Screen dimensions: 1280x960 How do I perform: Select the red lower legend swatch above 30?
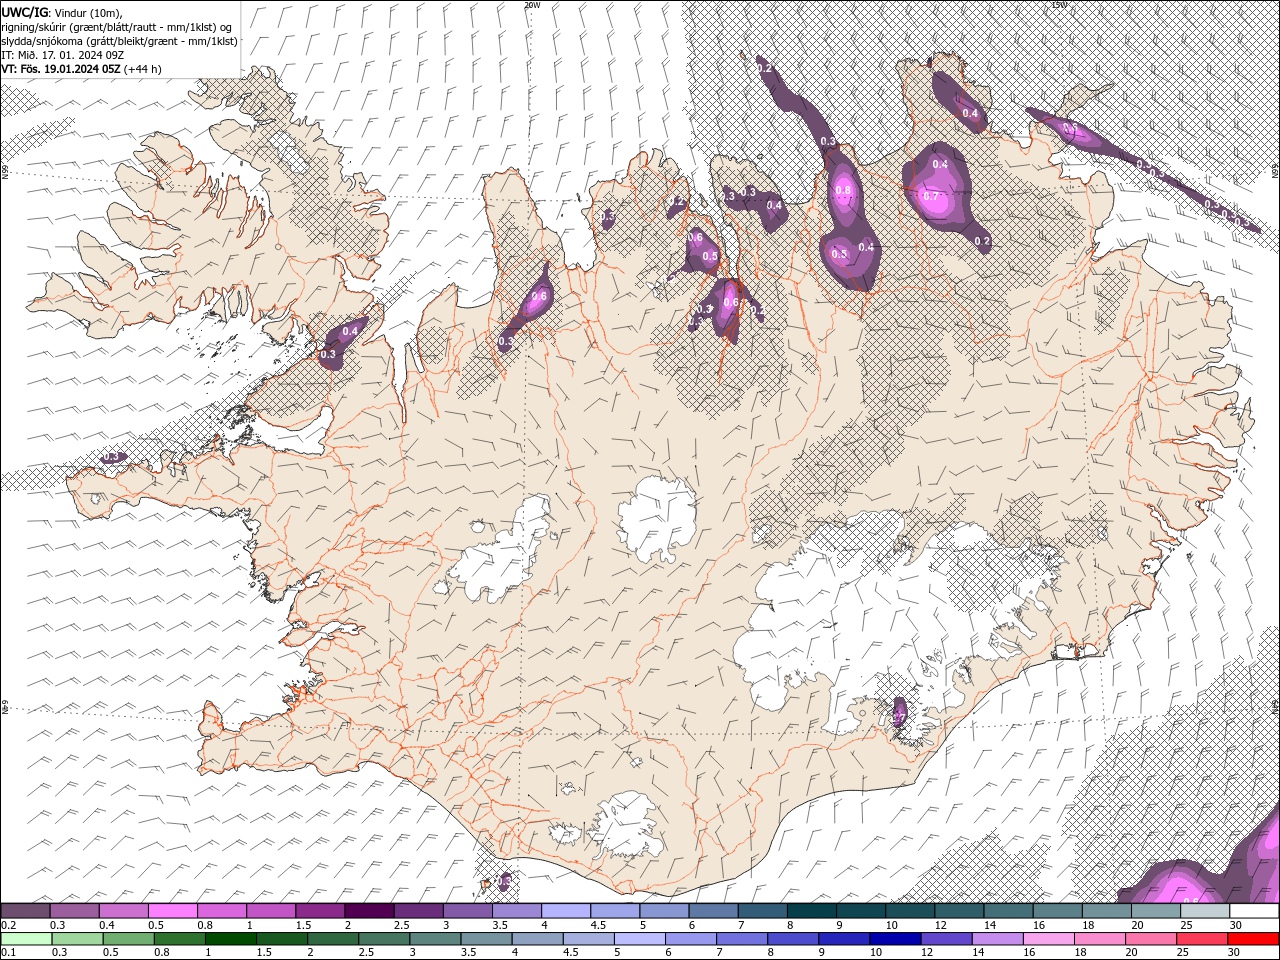(x=1253, y=939)
